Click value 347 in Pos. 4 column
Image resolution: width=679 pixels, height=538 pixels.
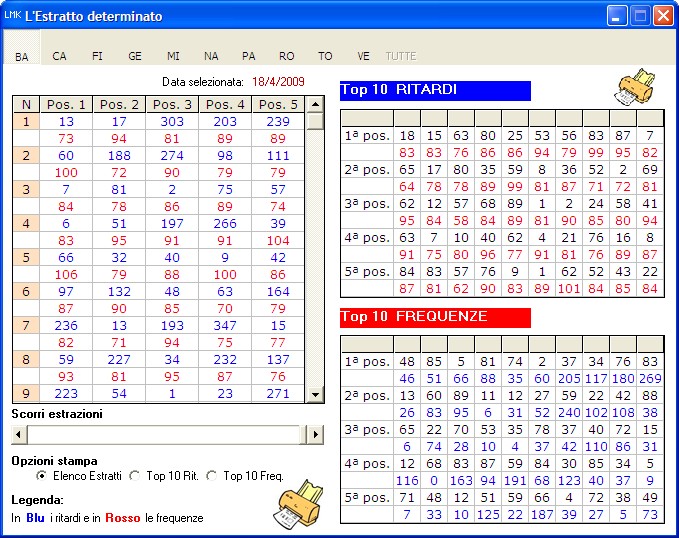point(225,325)
